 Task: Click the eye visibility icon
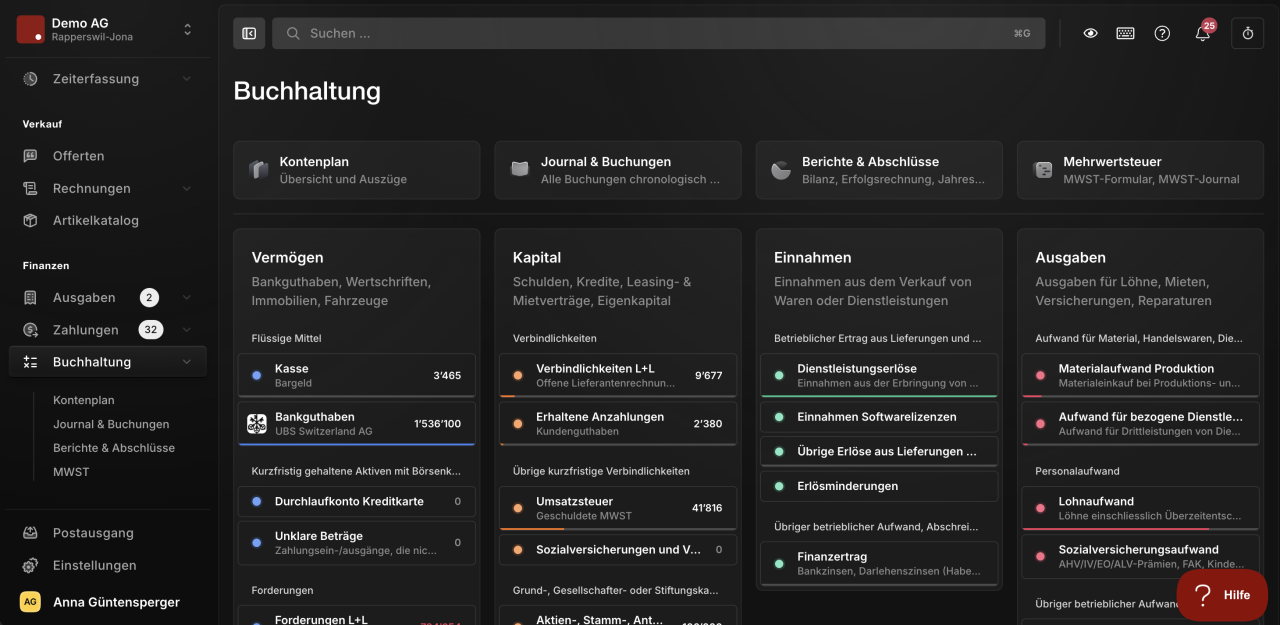pyautogui.click(x=1091, y=33)
